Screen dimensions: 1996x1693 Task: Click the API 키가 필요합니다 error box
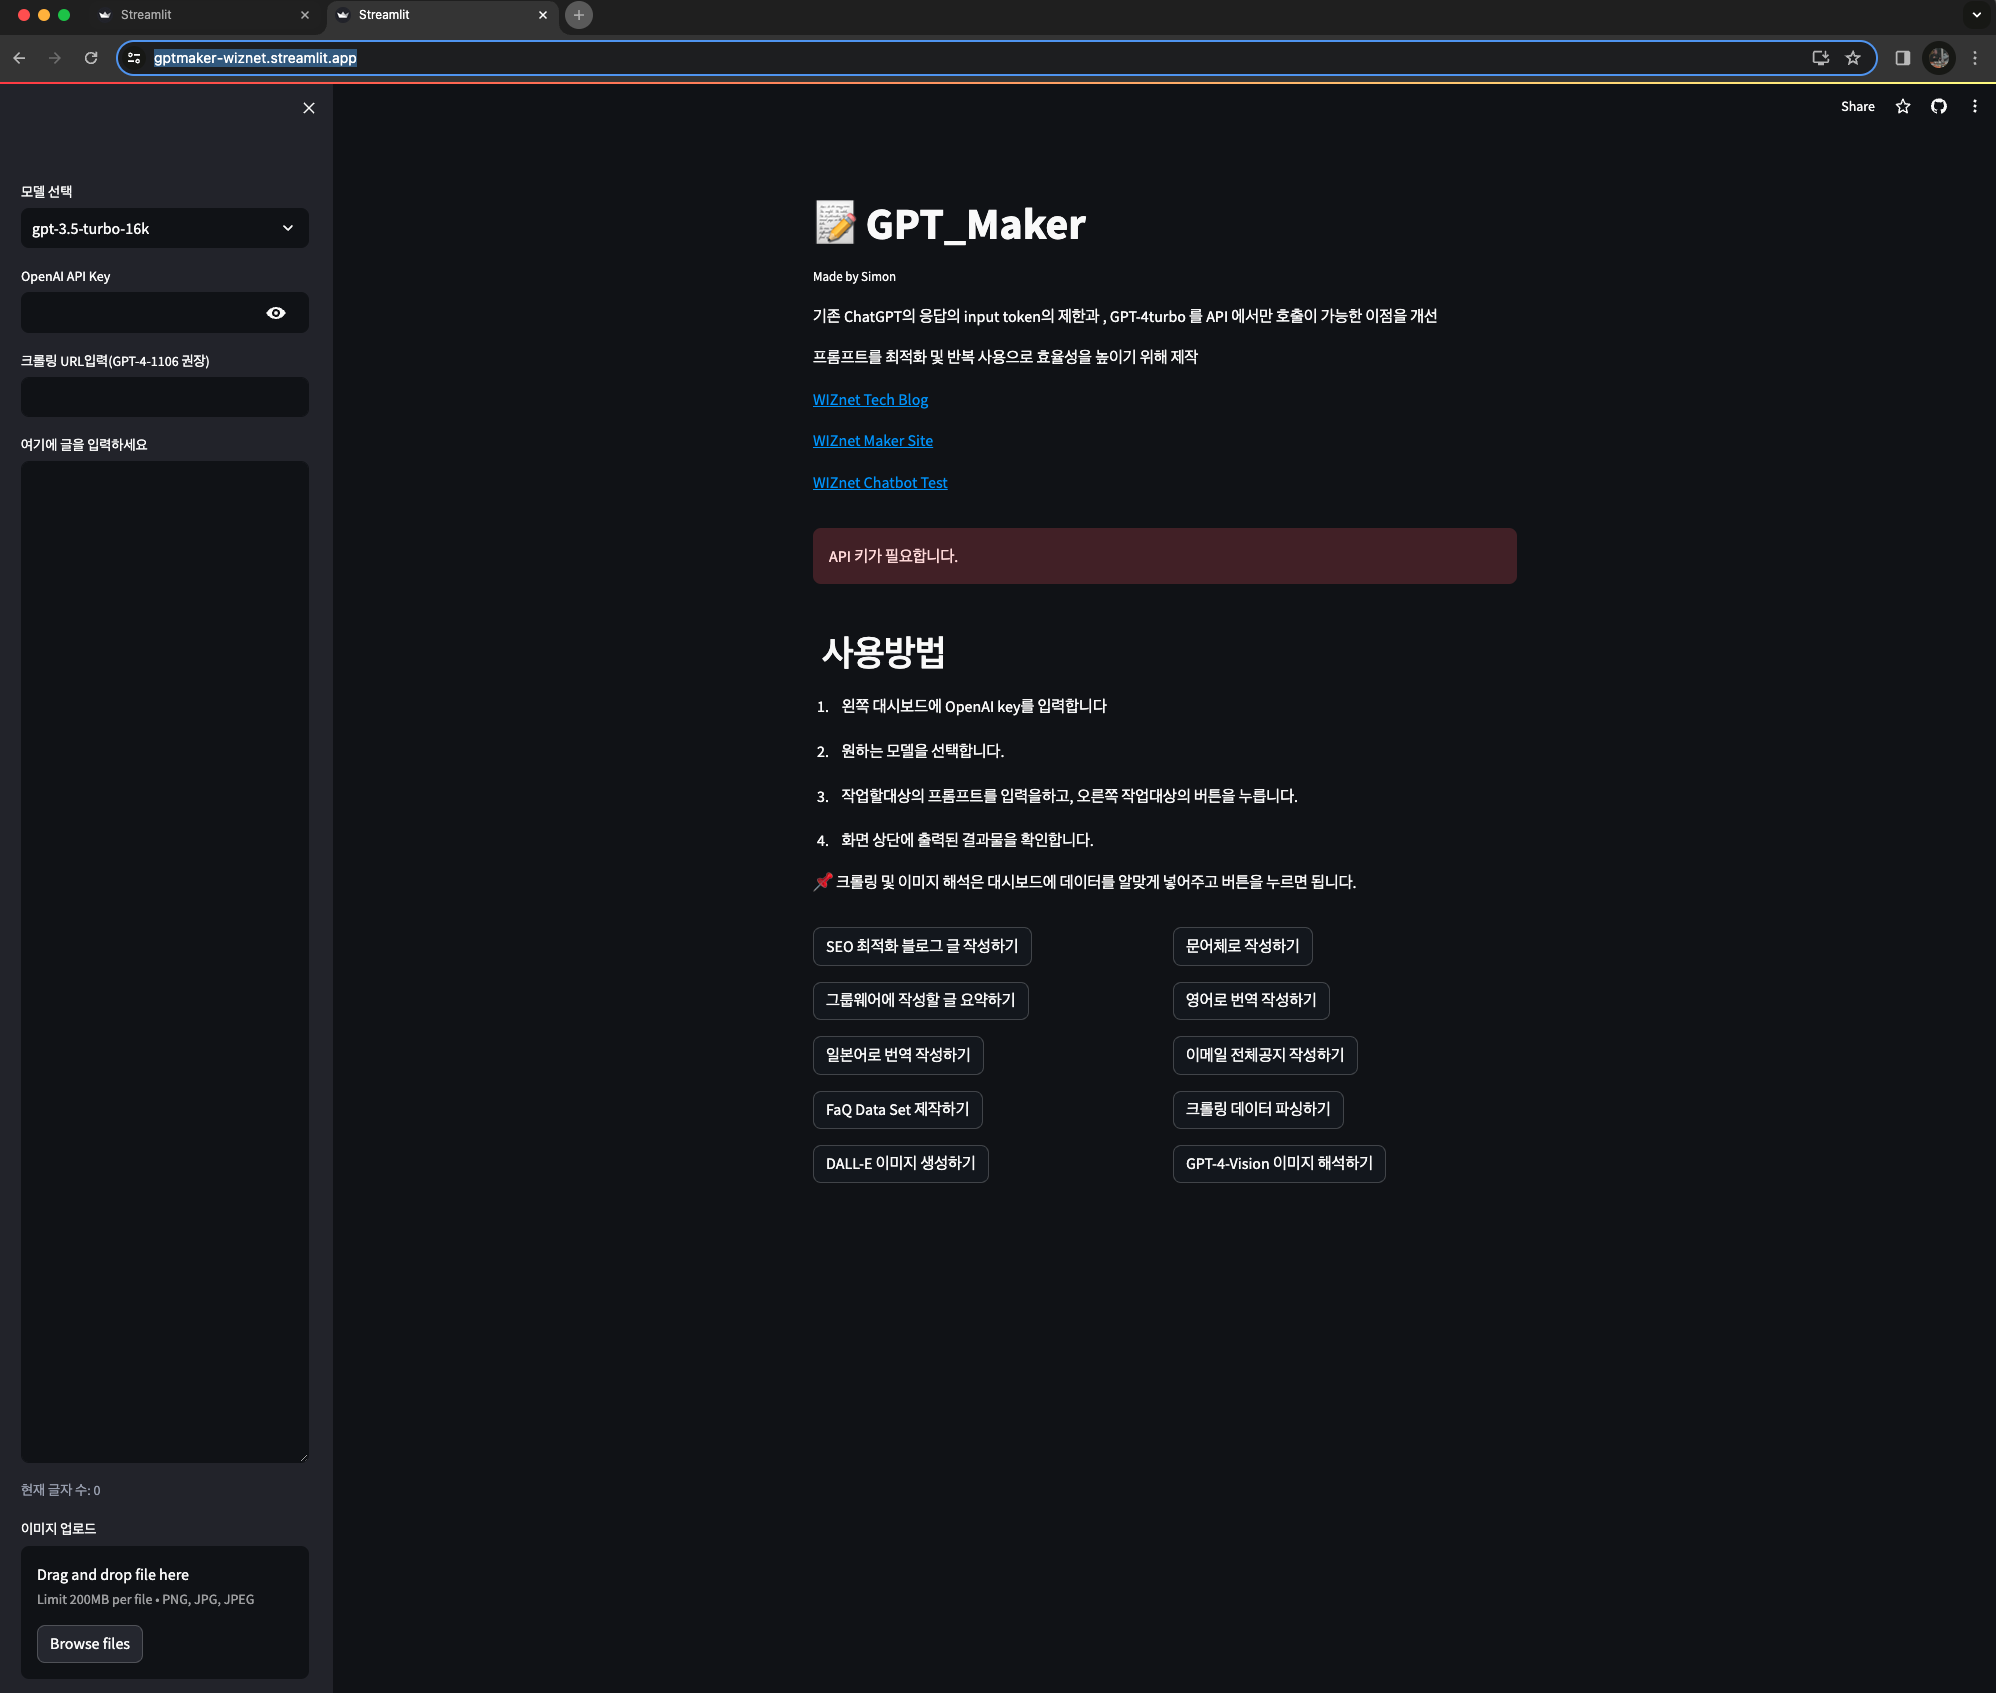pyautogui.click(x=1164, y=556)
